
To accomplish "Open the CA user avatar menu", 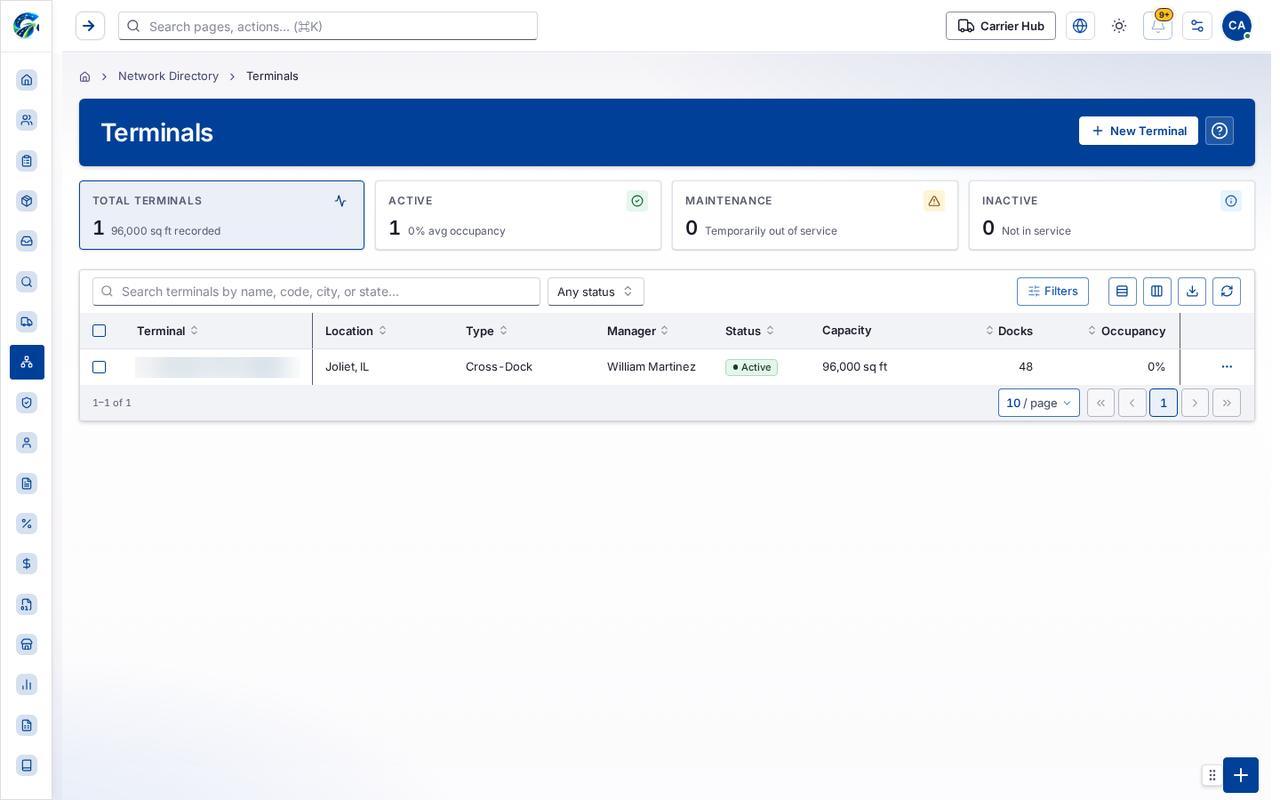I will (1237, 26).
